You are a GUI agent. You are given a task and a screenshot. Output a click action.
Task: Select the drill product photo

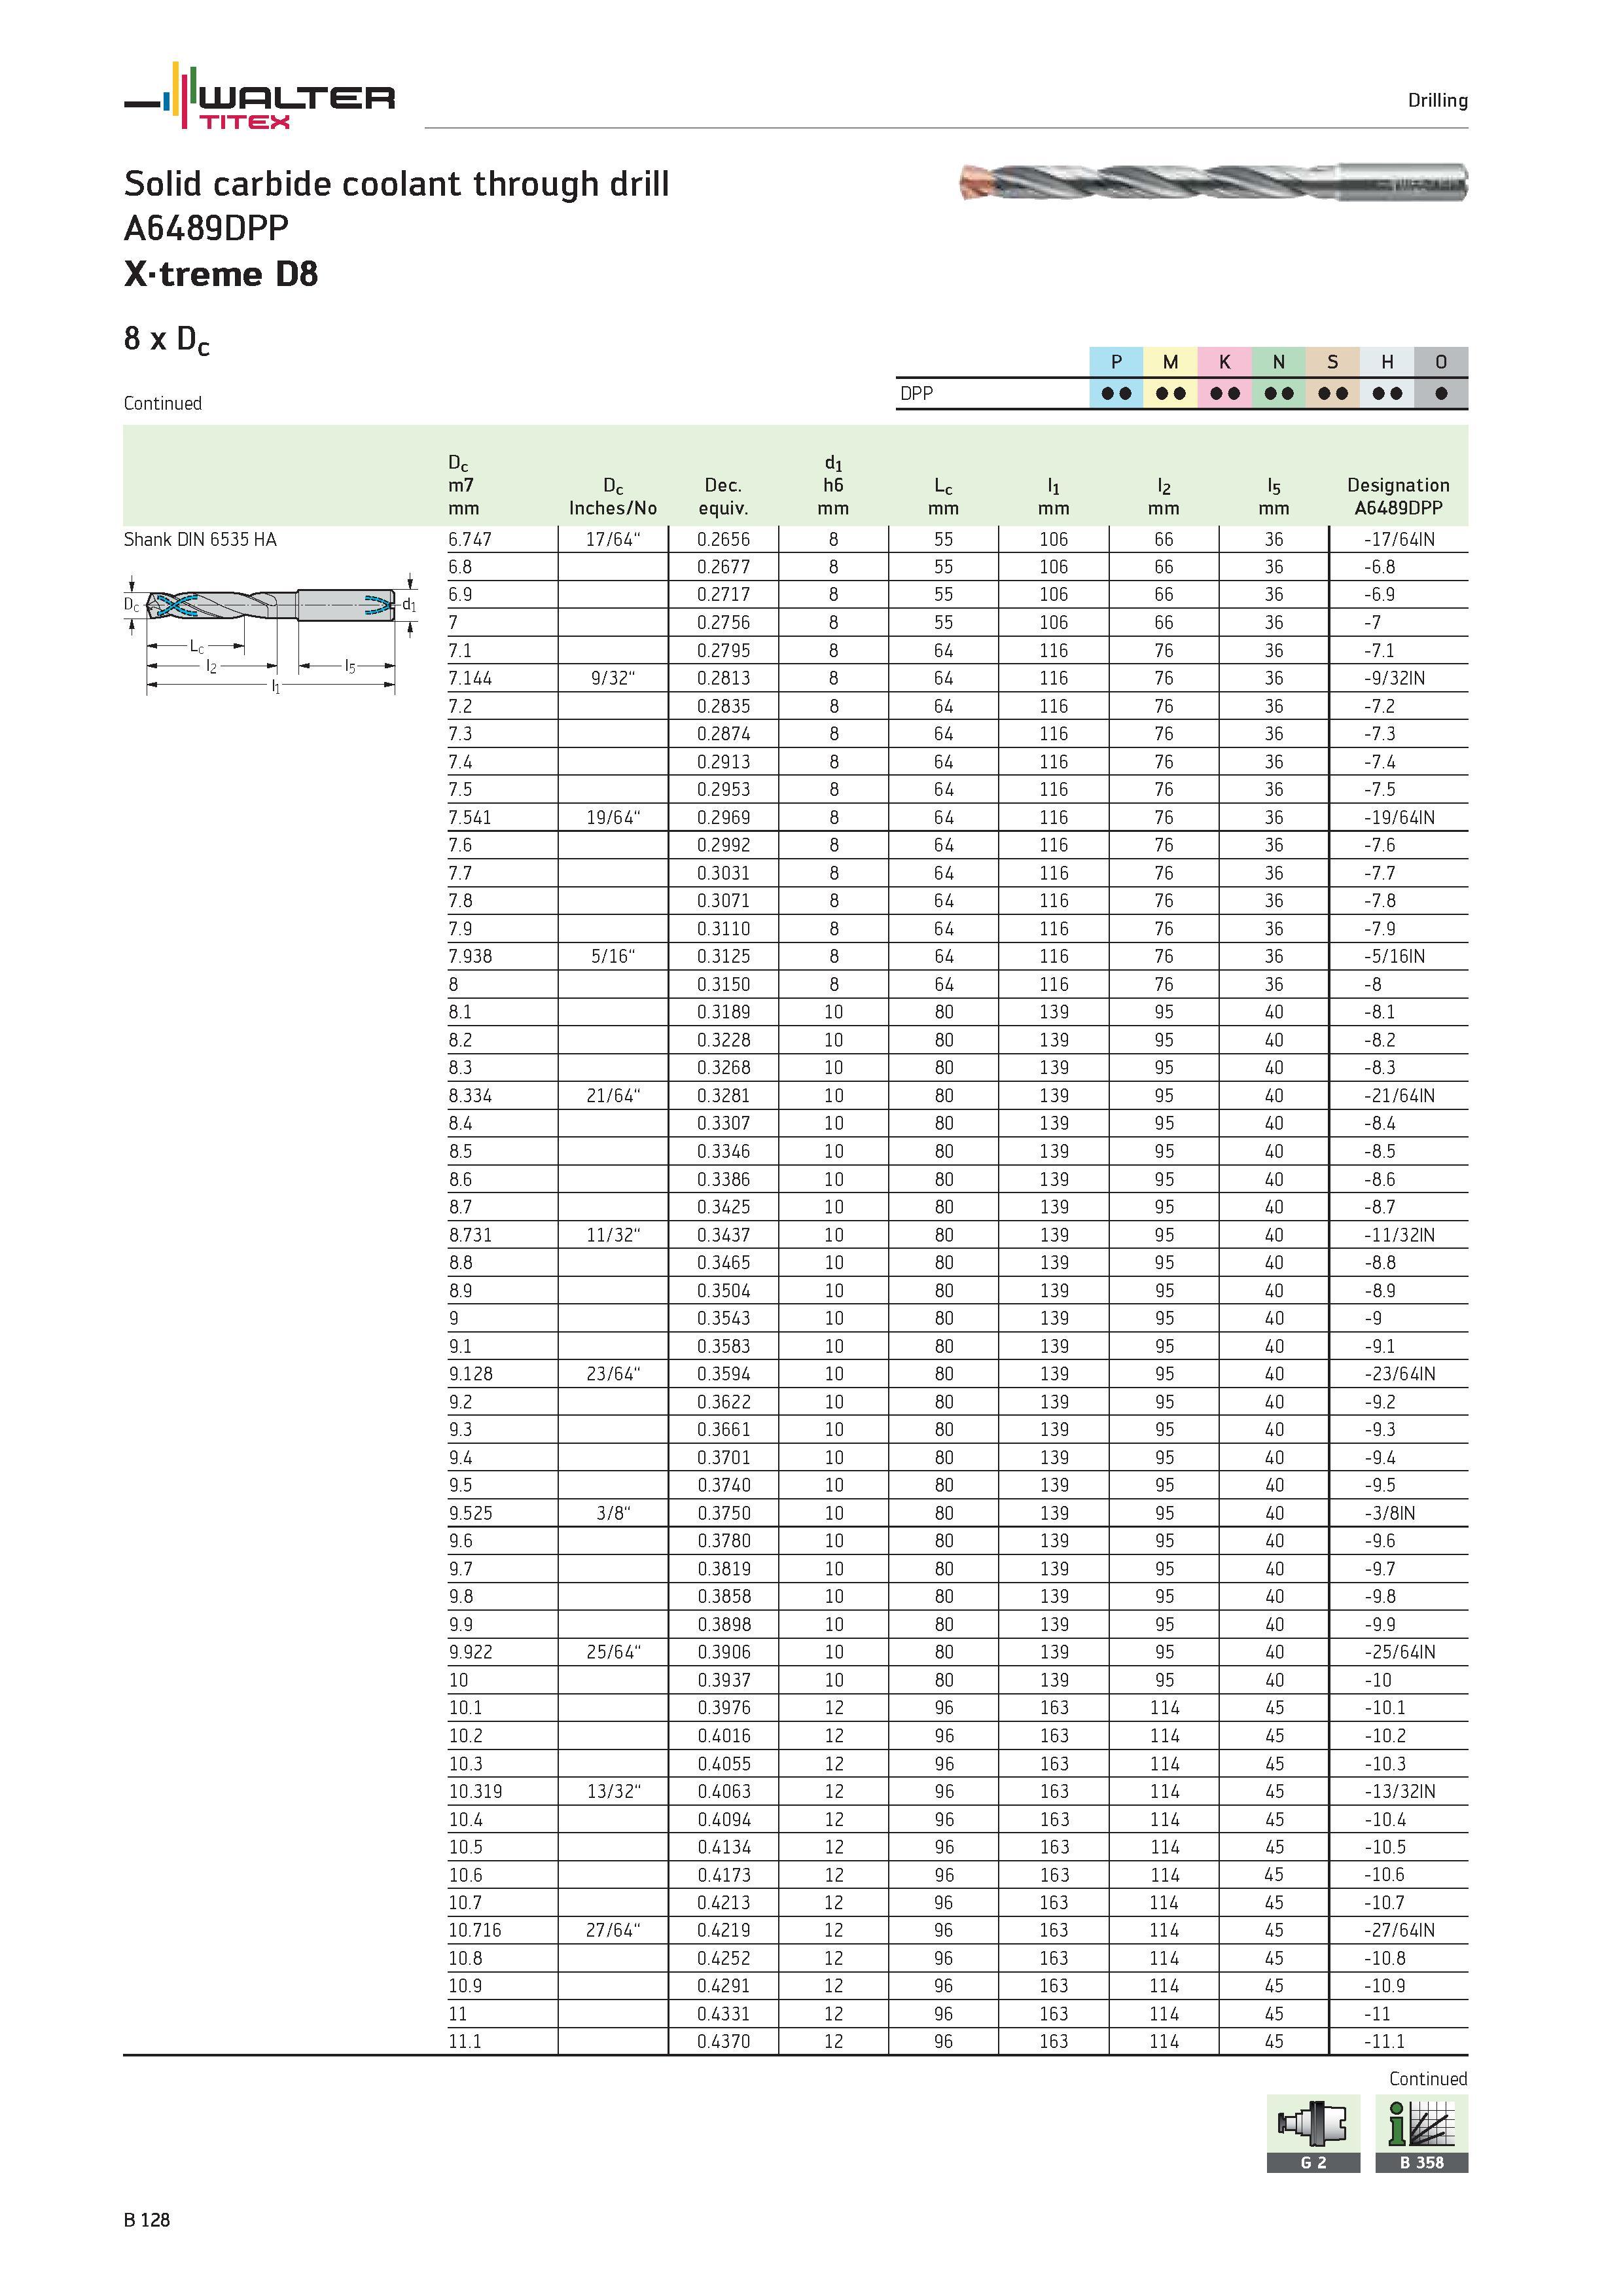point(1213,182)
